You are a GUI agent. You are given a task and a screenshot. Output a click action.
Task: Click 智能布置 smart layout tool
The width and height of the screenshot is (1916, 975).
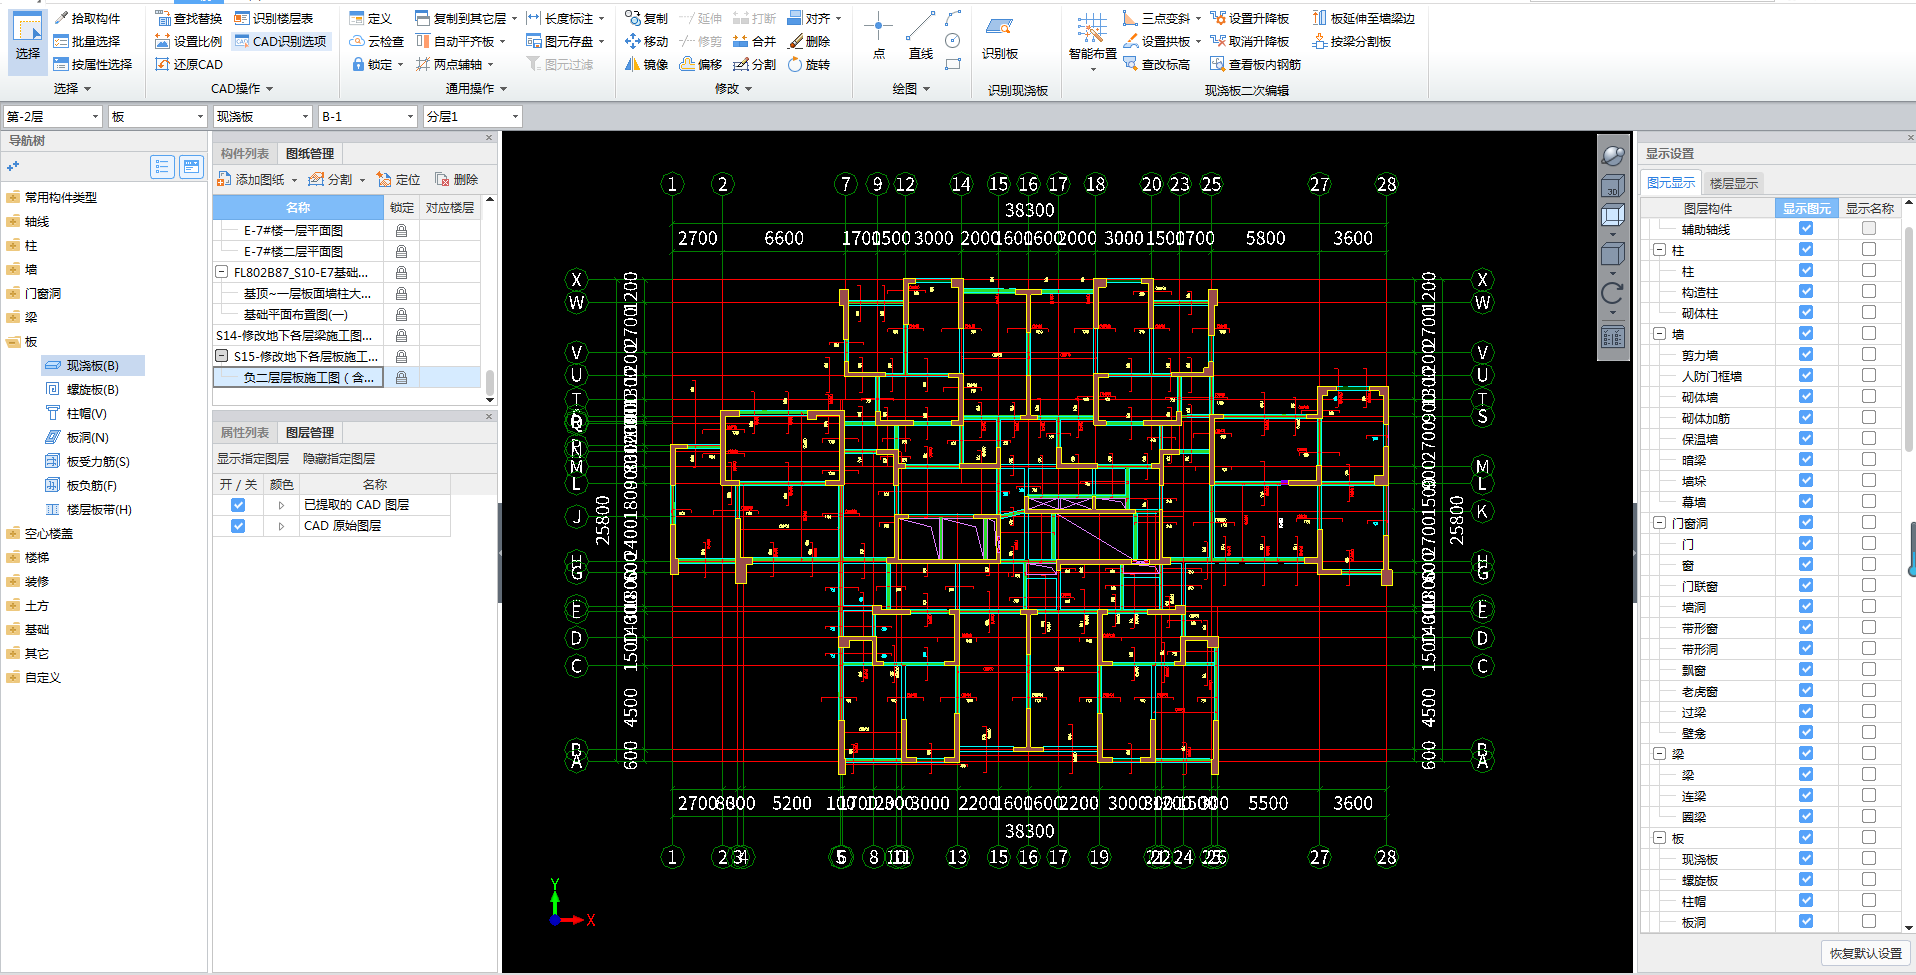click(x=1092, y=40)
